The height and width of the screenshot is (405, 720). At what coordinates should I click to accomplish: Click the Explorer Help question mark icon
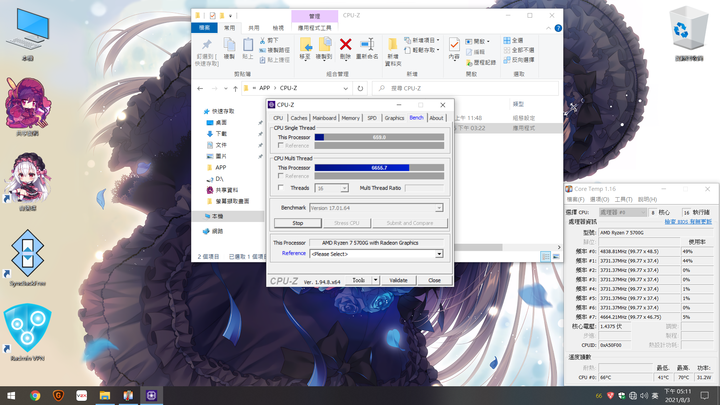point(558,28)
